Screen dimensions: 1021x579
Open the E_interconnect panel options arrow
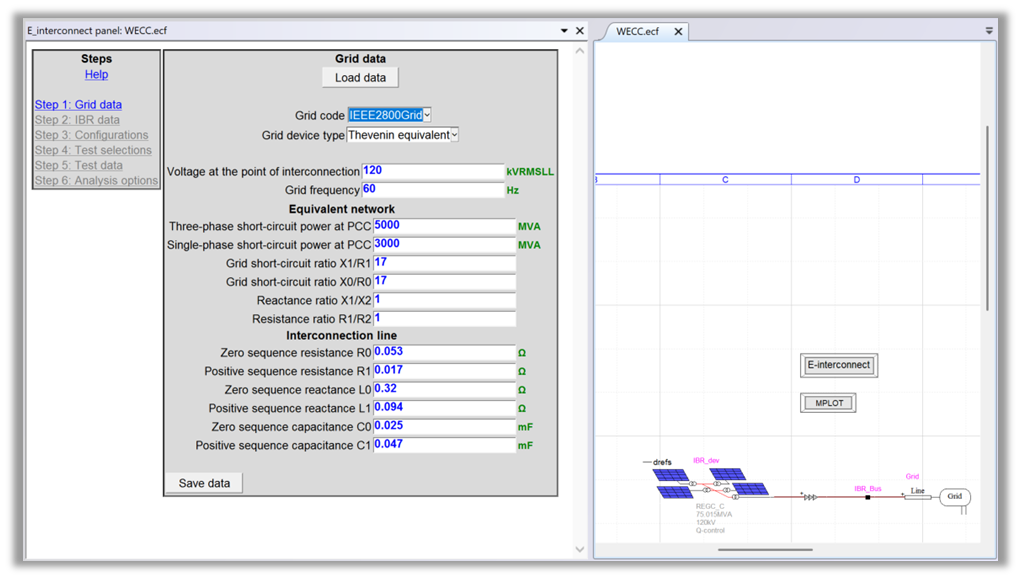pyautogui.click(x=564, y=31)
